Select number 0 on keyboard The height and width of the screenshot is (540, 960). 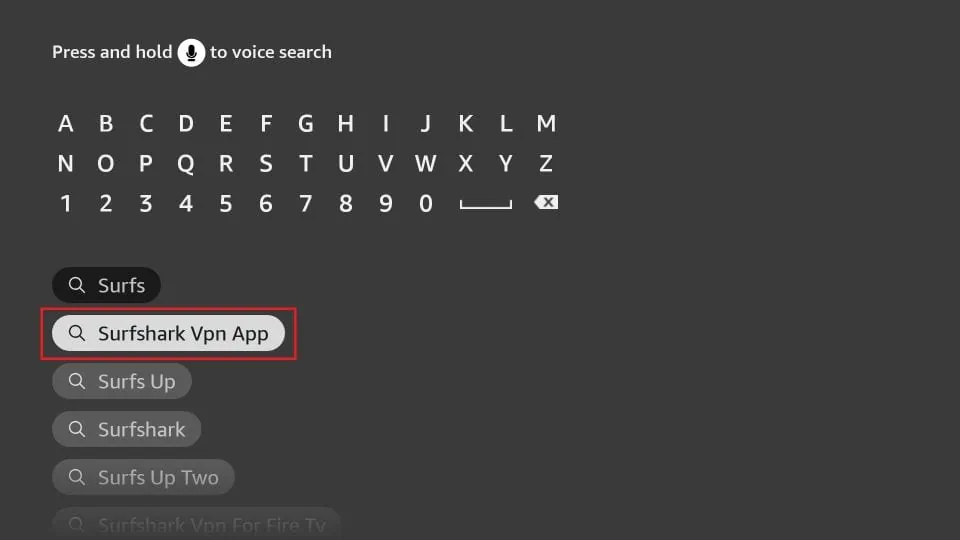point(426,203)
